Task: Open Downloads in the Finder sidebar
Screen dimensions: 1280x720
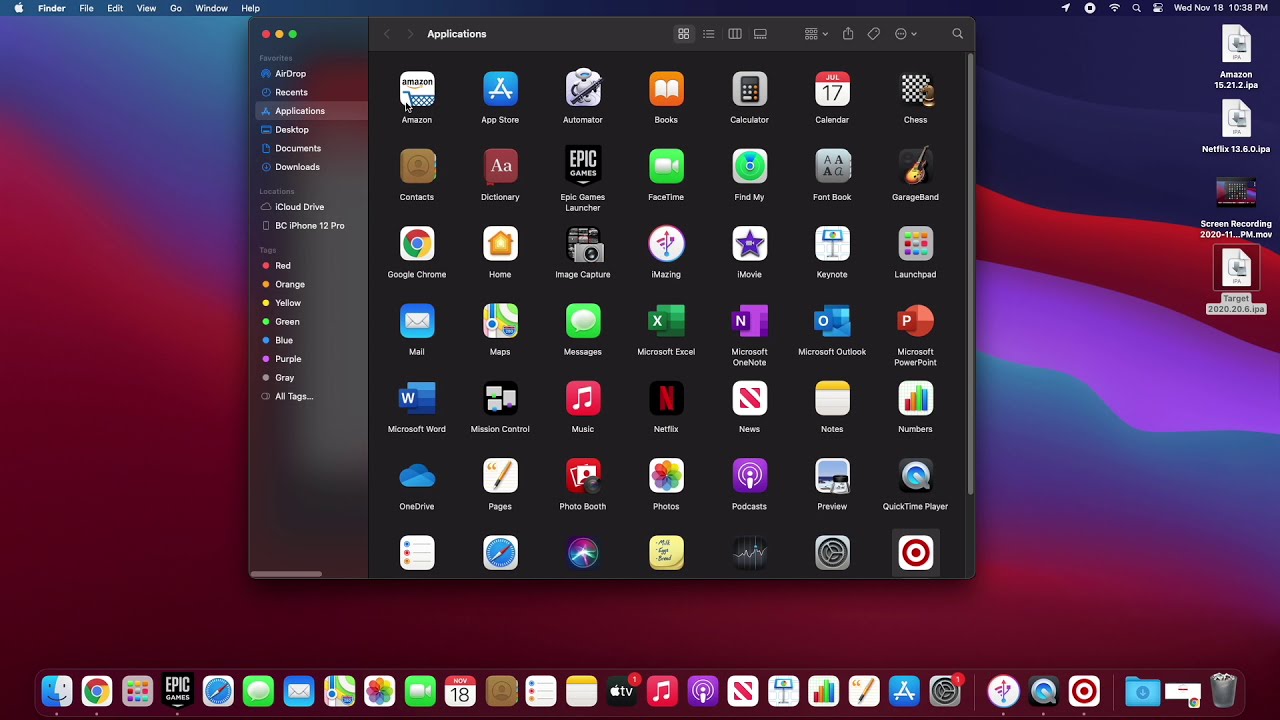Action: (312, 167)
